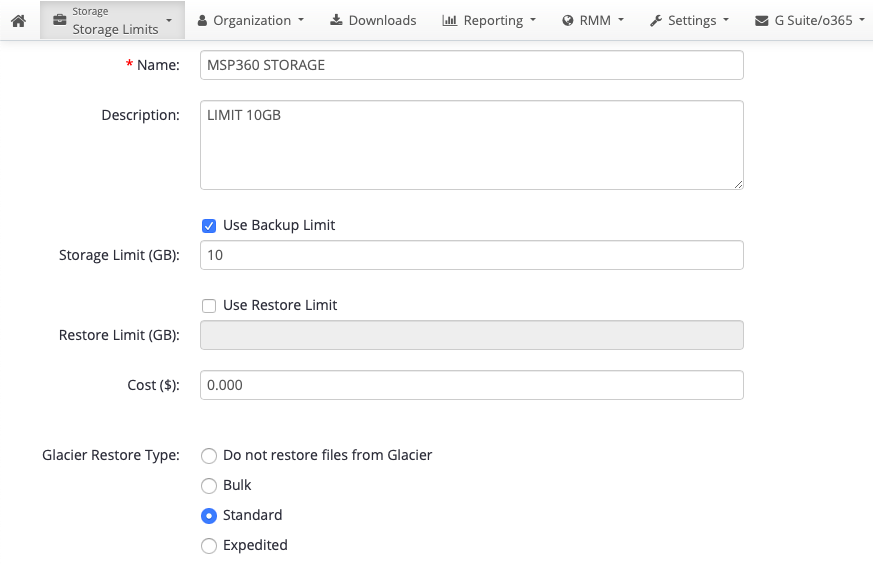Click the G Suite/o365 envelope icon

(x=761, y=21)
